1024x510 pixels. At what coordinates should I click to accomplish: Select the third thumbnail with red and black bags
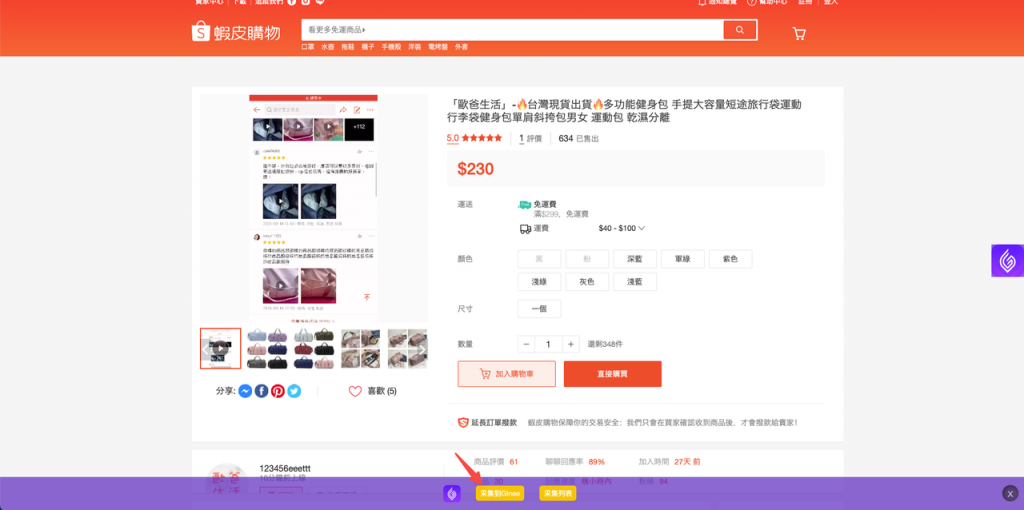coord(314,349)
